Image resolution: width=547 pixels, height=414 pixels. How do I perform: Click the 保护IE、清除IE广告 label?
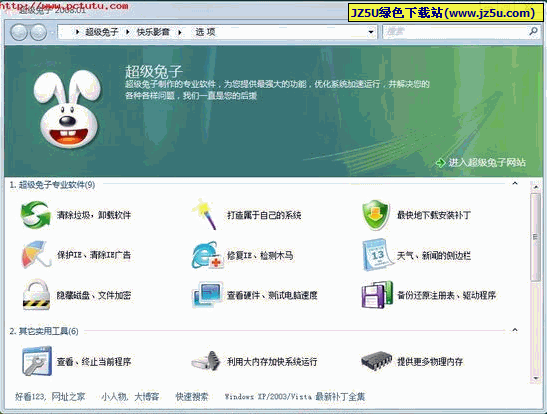pos(94,255)
